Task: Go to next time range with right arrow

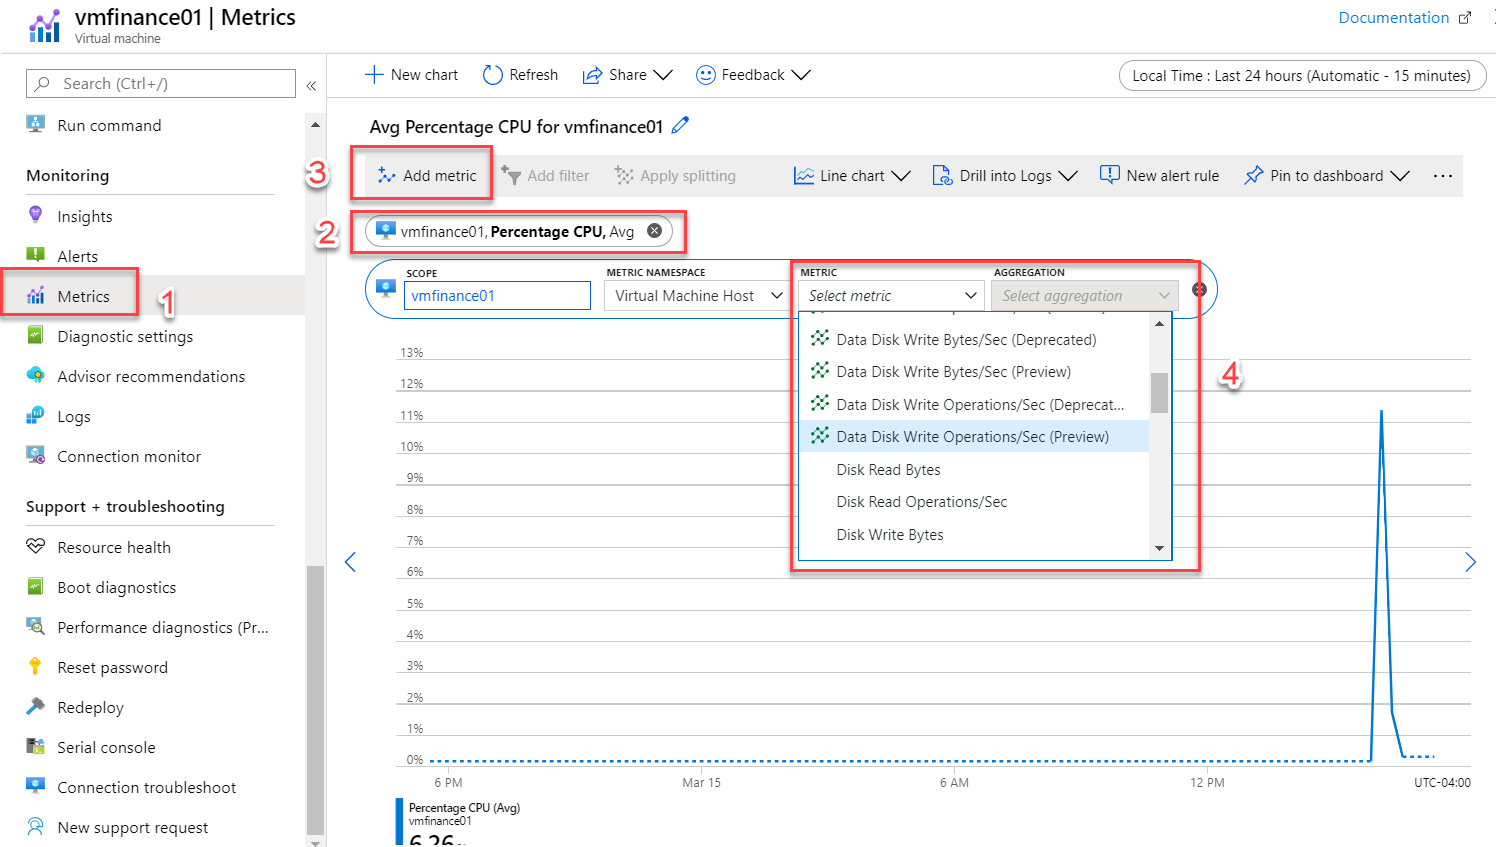Action: pos(1470,562)
